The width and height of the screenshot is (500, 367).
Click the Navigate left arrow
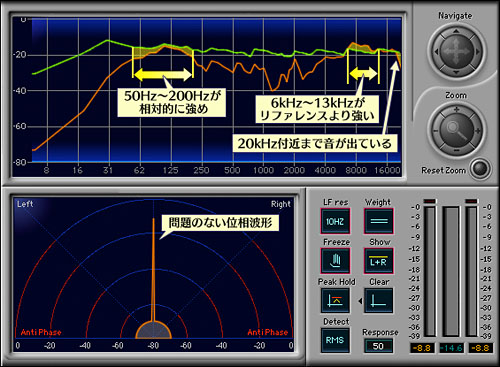click(x=436, y=52)
